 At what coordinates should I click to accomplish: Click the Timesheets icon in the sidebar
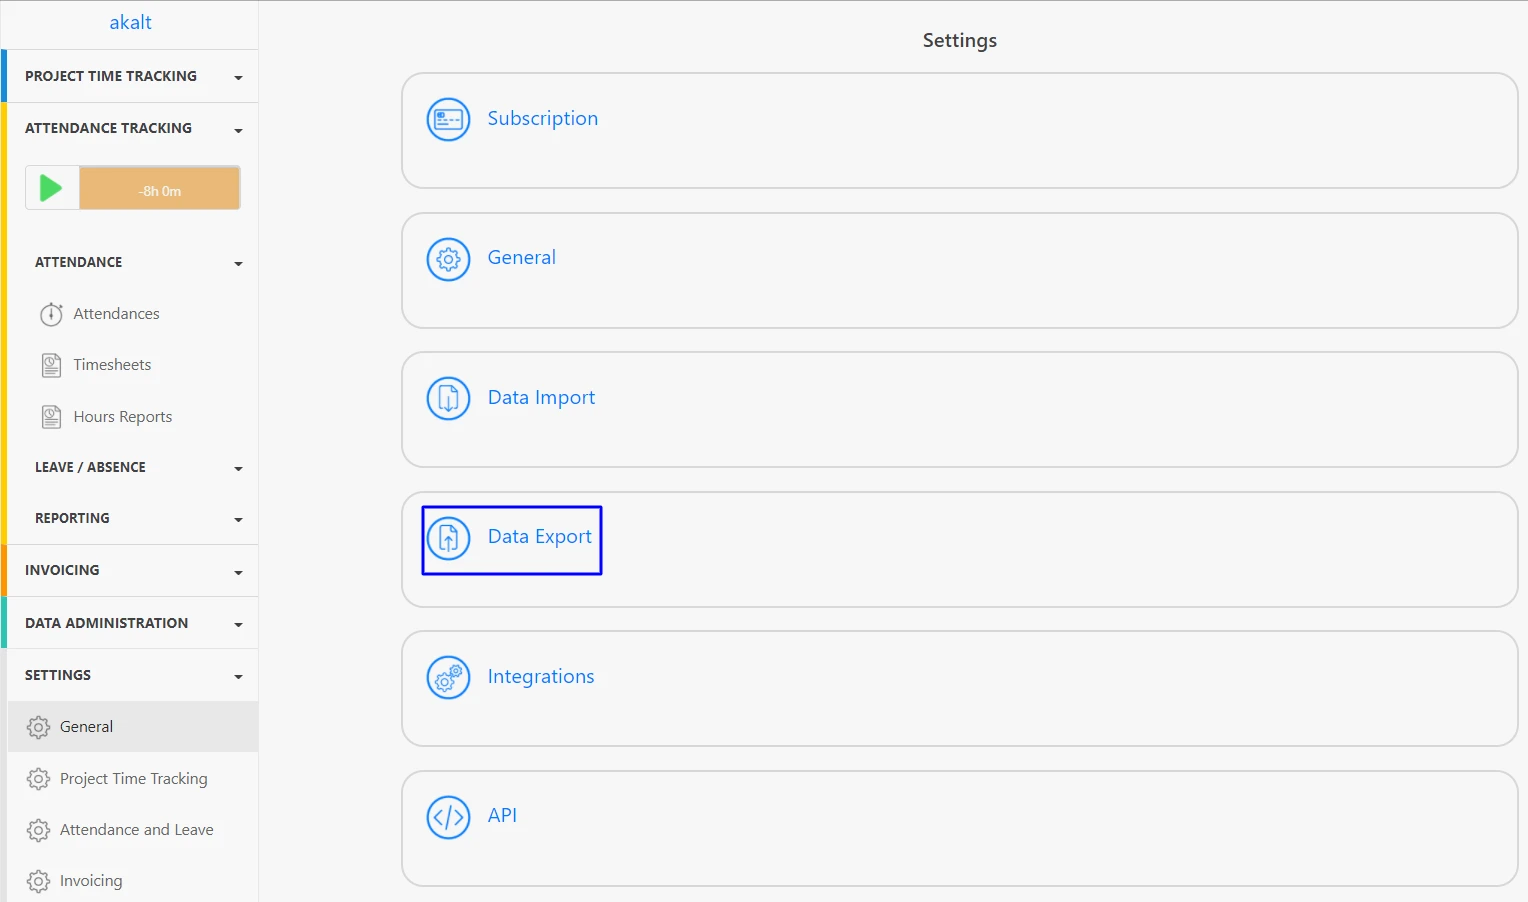click(51, 364)
